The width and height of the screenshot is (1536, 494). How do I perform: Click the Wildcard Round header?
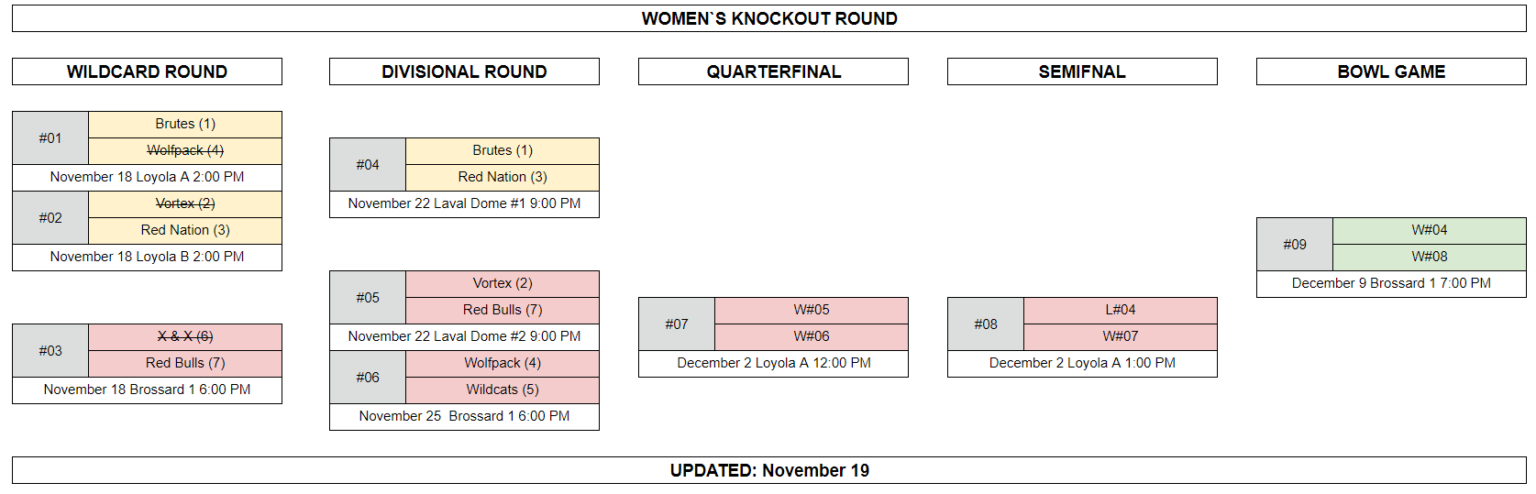tap(147, 71)
